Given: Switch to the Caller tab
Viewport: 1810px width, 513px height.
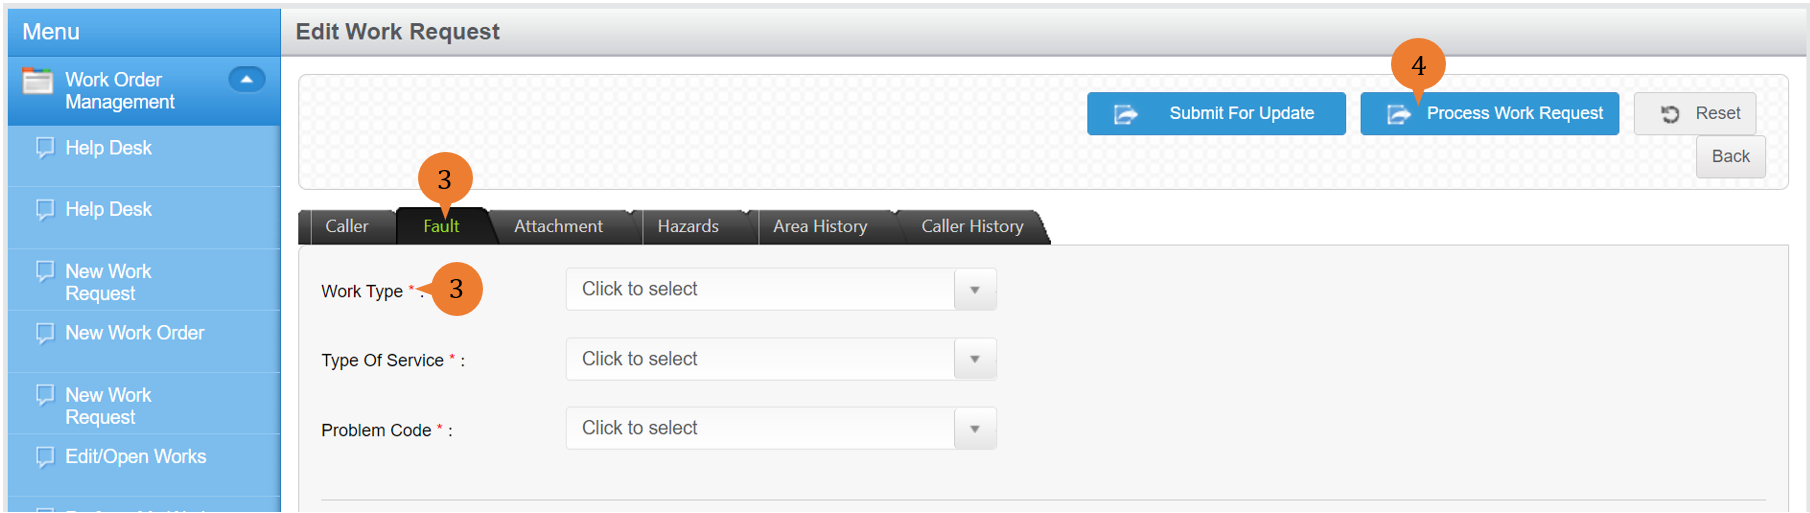Looking at the screenshot, I should pyautogui.click(x=347, y=227).
